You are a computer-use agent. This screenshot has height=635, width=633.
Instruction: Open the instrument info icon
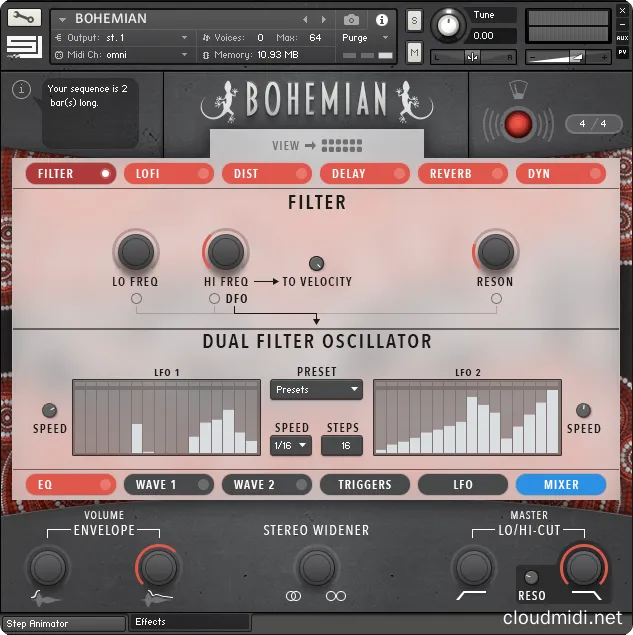[381, 19]
